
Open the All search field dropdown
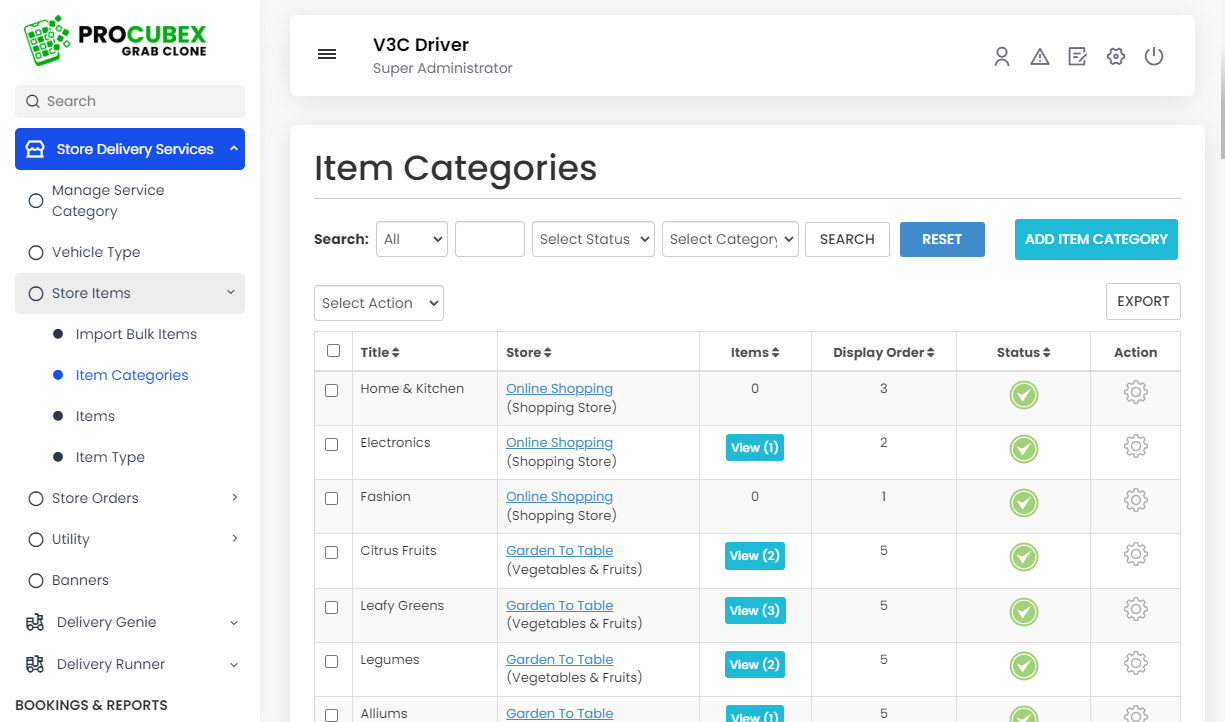tap(412, 239)
